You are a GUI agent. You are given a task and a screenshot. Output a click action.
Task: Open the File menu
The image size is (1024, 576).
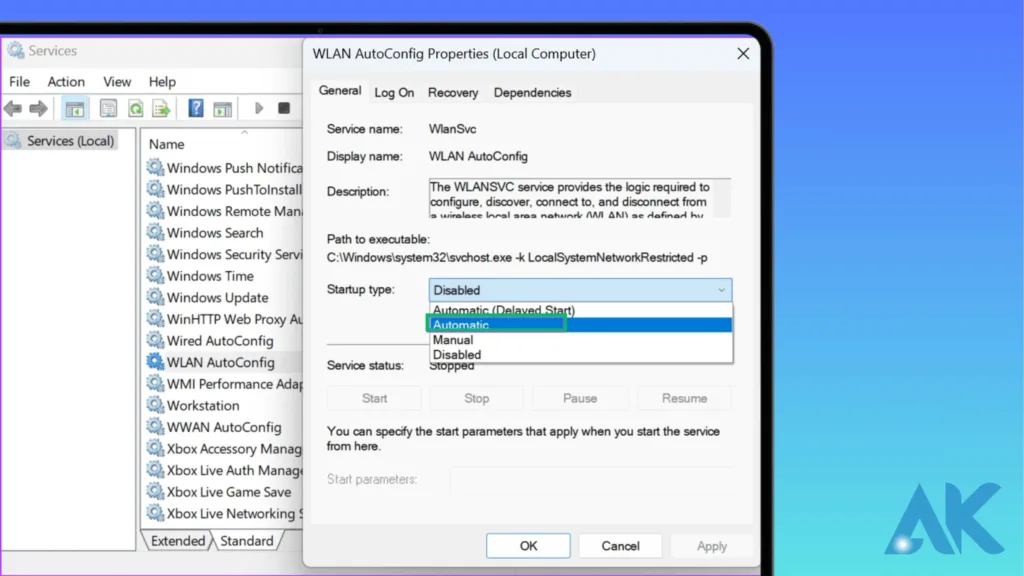[x=20, y=82]
